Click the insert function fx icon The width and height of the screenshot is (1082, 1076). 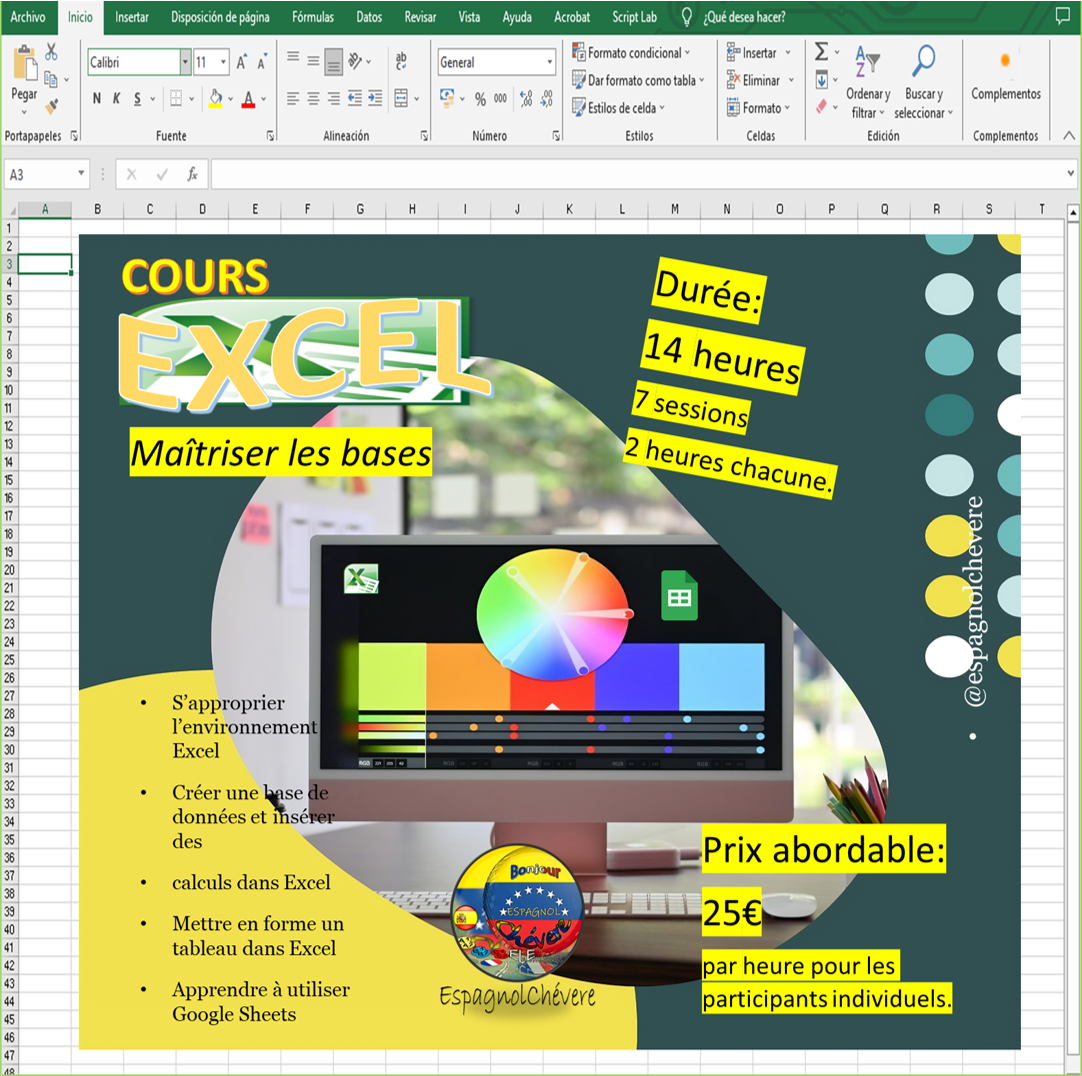click(x=193, y=175)
